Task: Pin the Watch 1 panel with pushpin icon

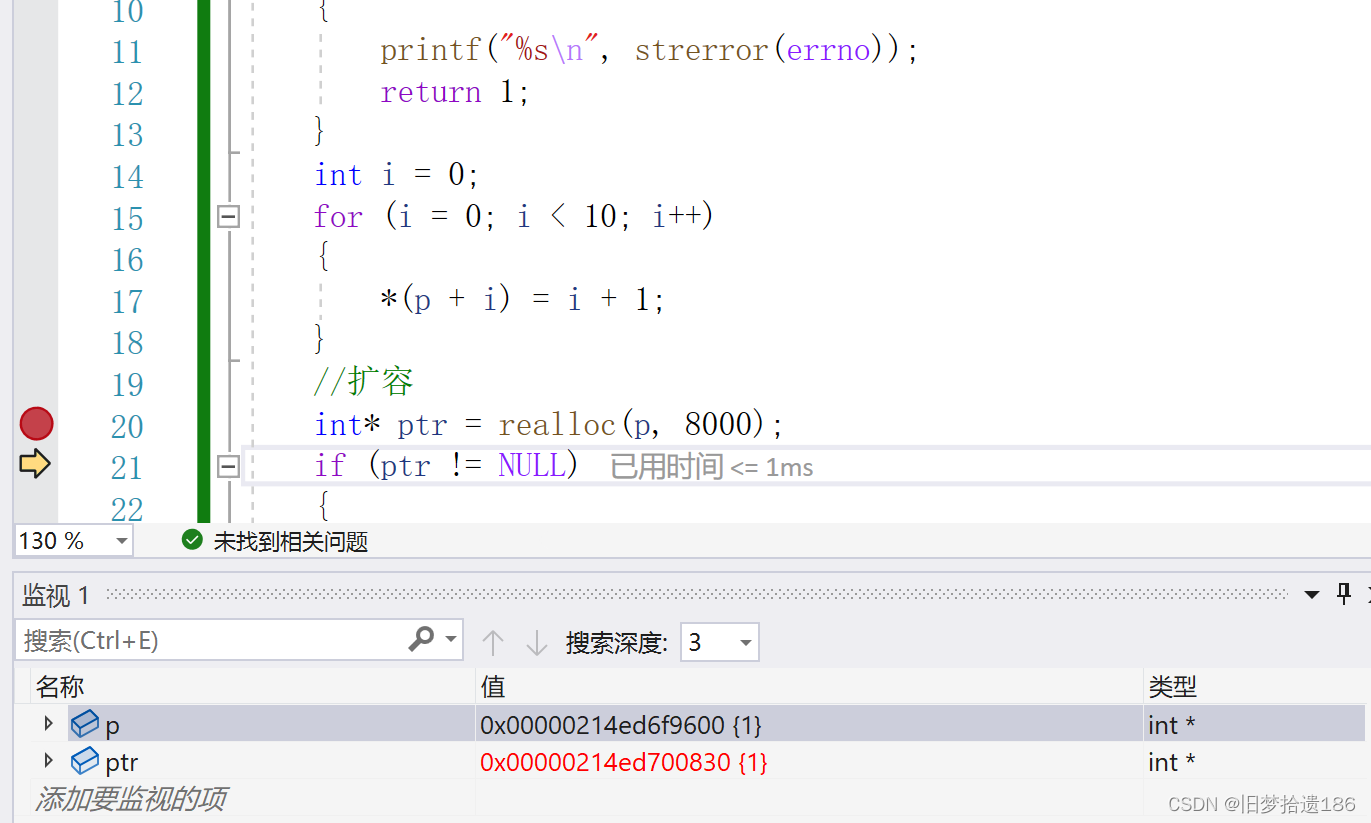Action: click(1344, 595)
